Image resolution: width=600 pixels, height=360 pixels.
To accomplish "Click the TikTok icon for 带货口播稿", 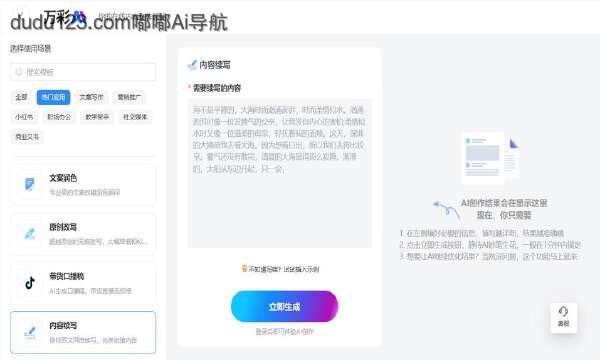I will point(30,283).
